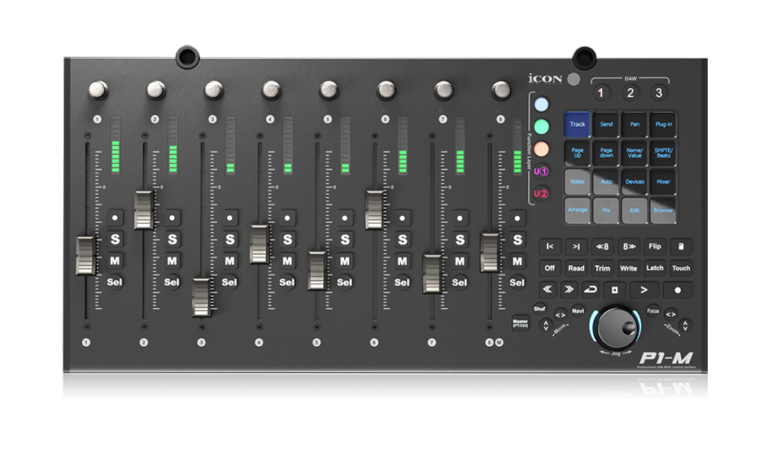Screen dimensions: 768x452
Task: Set automation to Read
Action: (576, 268)
